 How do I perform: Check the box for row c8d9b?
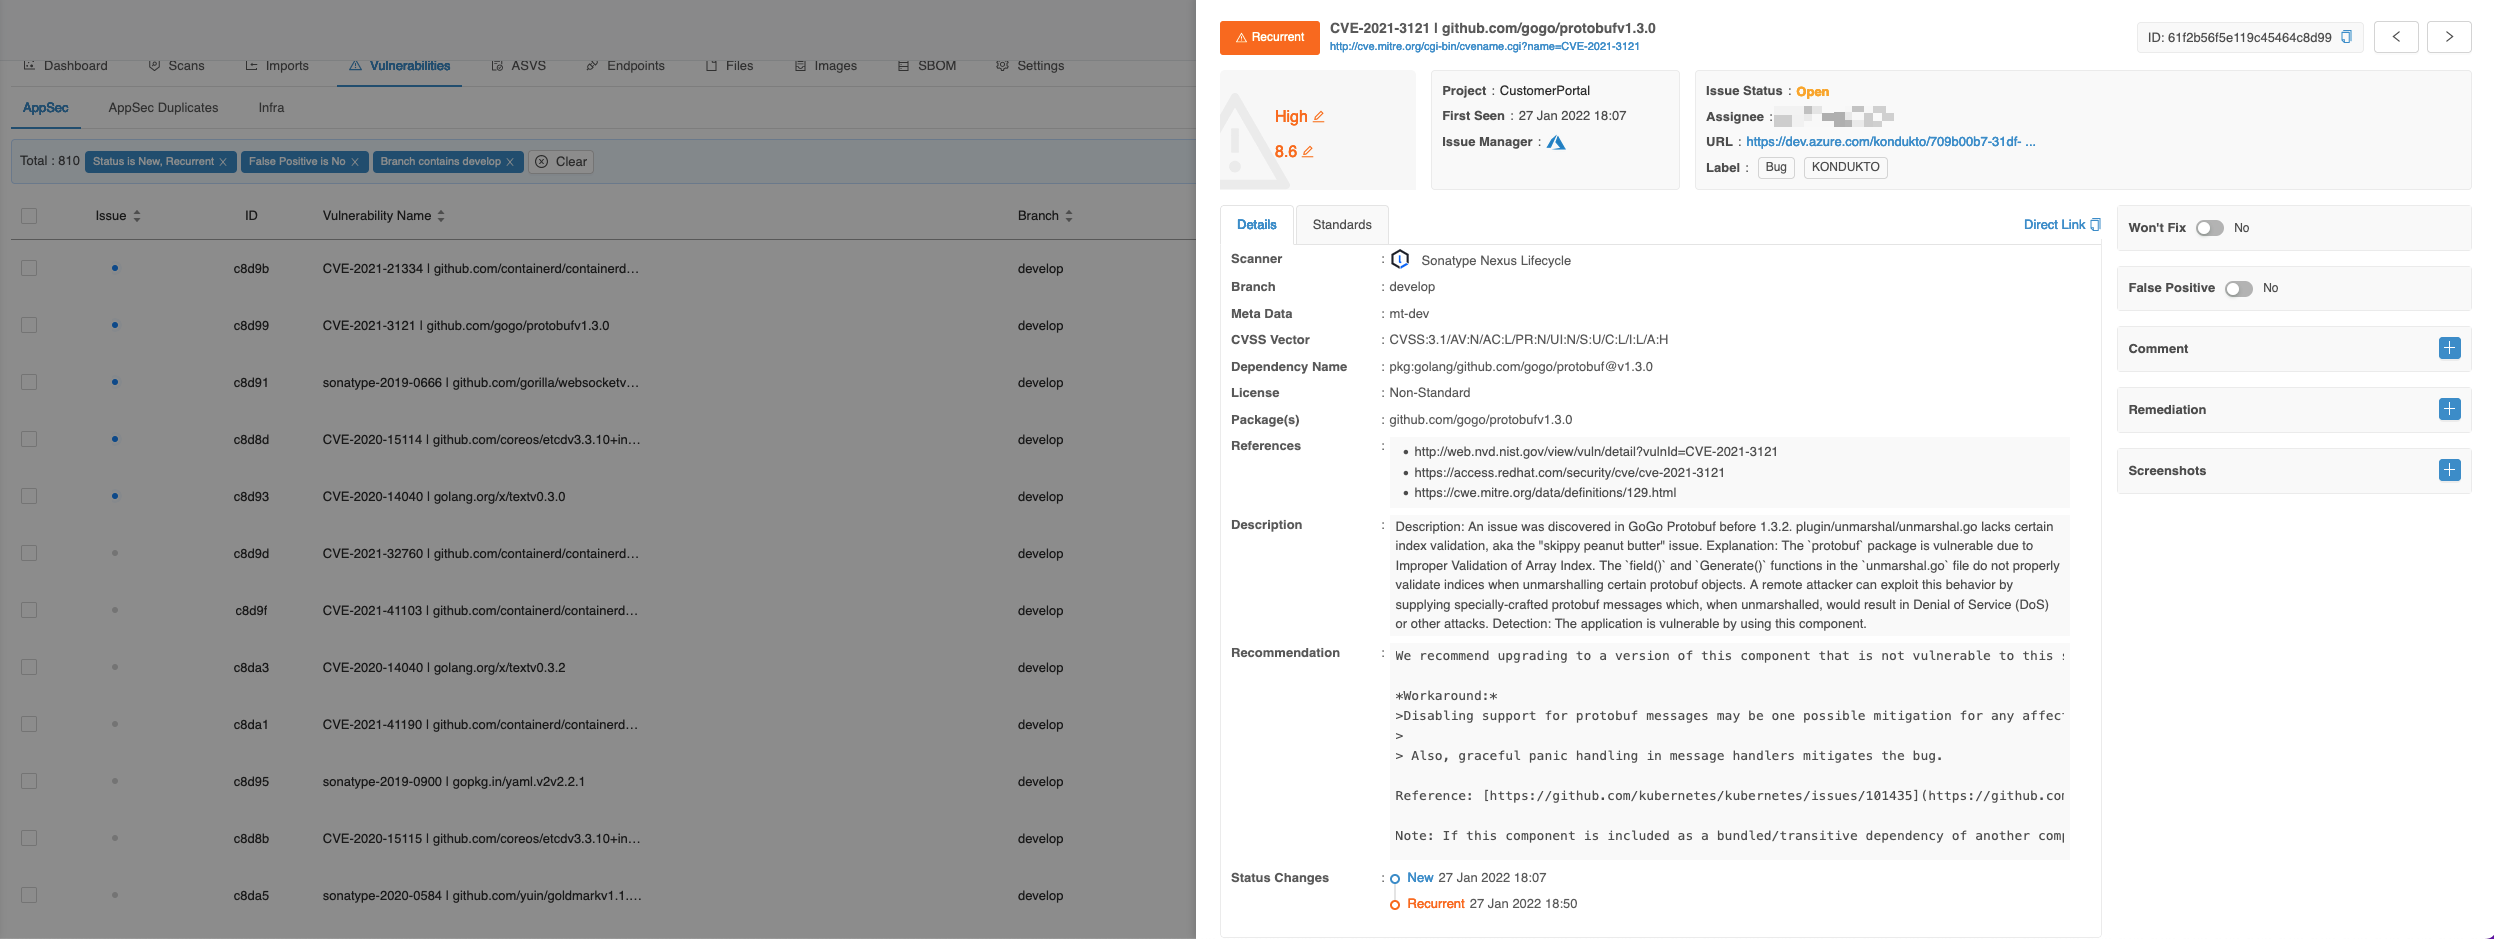pos(29,268)
